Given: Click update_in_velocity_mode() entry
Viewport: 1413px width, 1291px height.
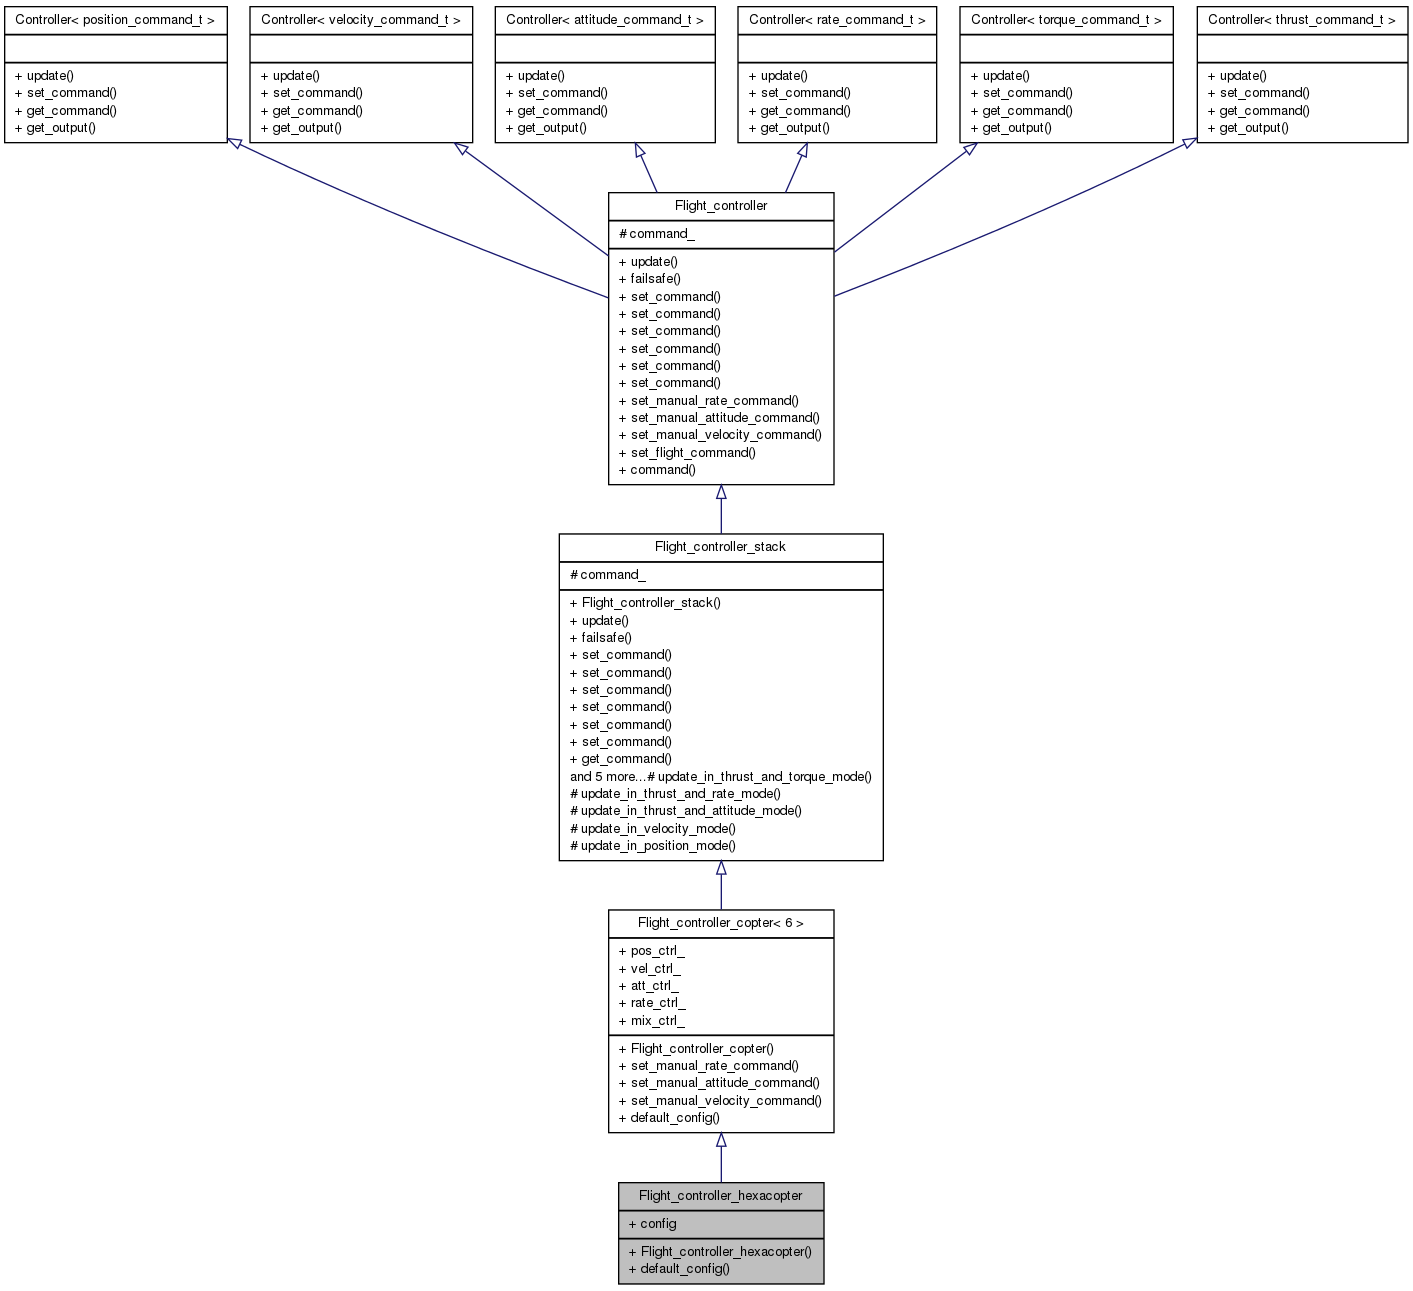Looking at the screenshot, I should [x=653, y=829].
